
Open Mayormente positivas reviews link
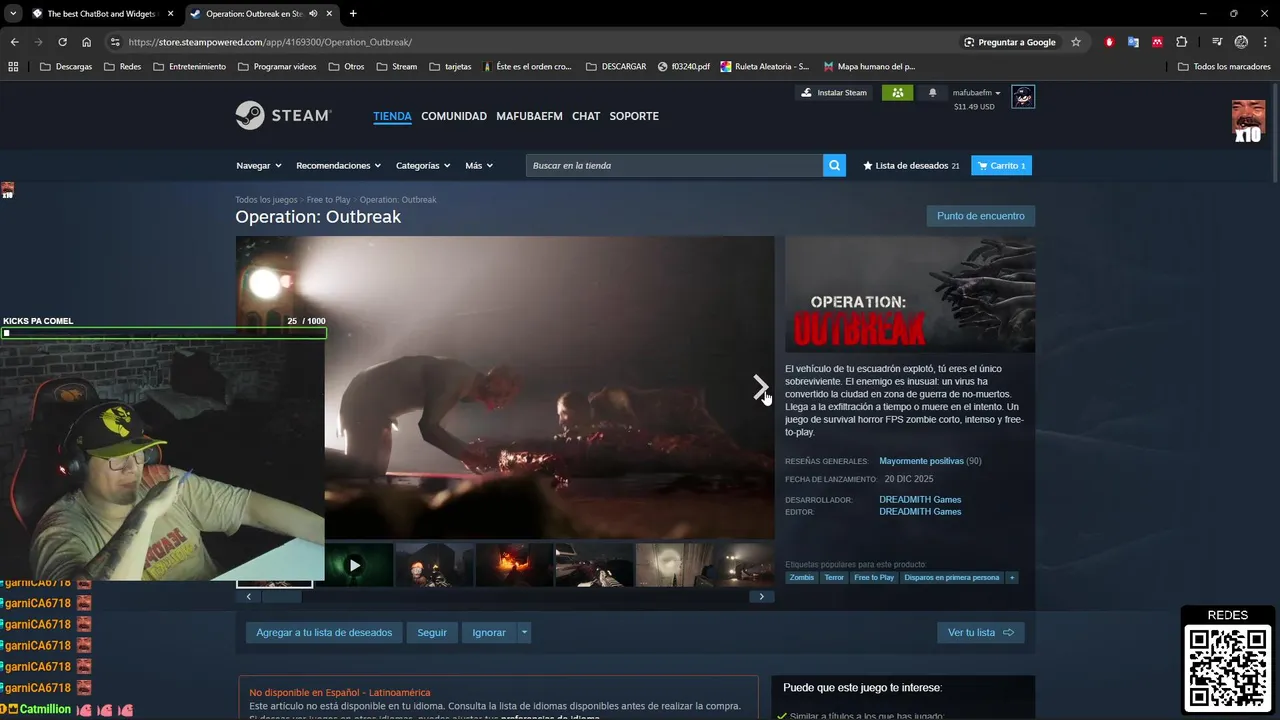(921, 461)
